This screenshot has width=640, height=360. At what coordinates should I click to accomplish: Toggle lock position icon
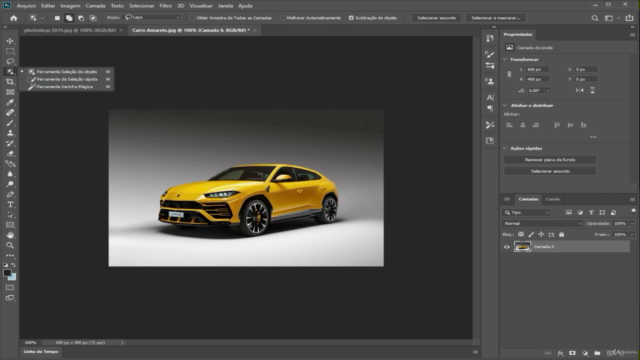coord(541,234)
